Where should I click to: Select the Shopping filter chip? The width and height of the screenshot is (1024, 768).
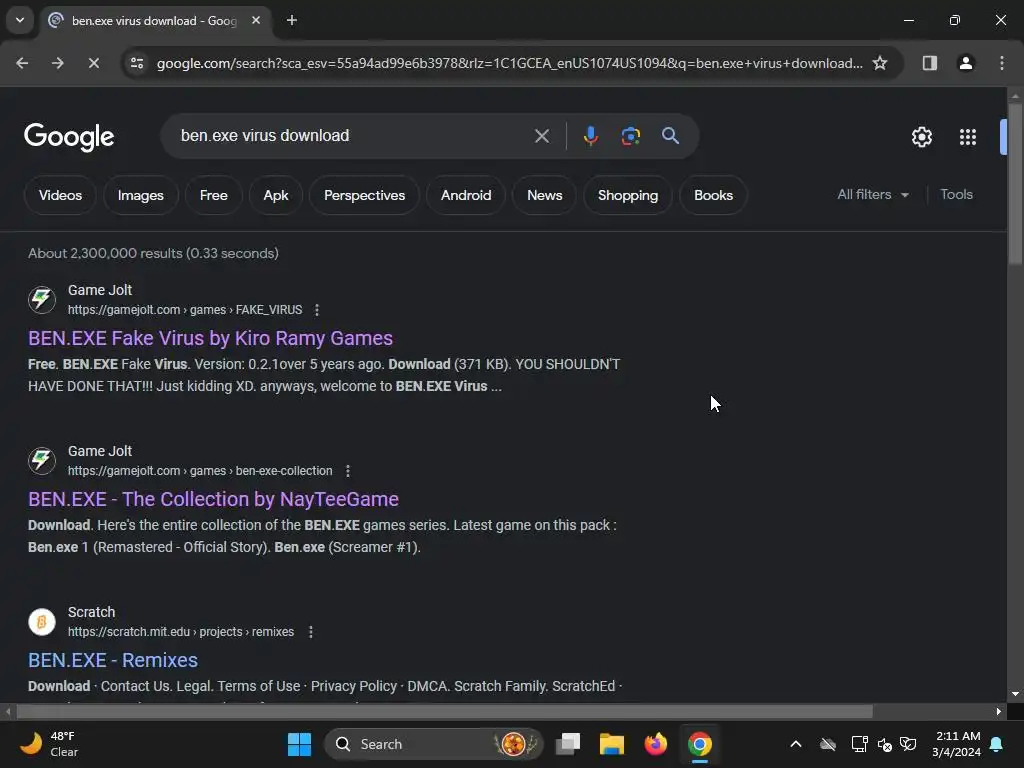(x=628, y=195)
